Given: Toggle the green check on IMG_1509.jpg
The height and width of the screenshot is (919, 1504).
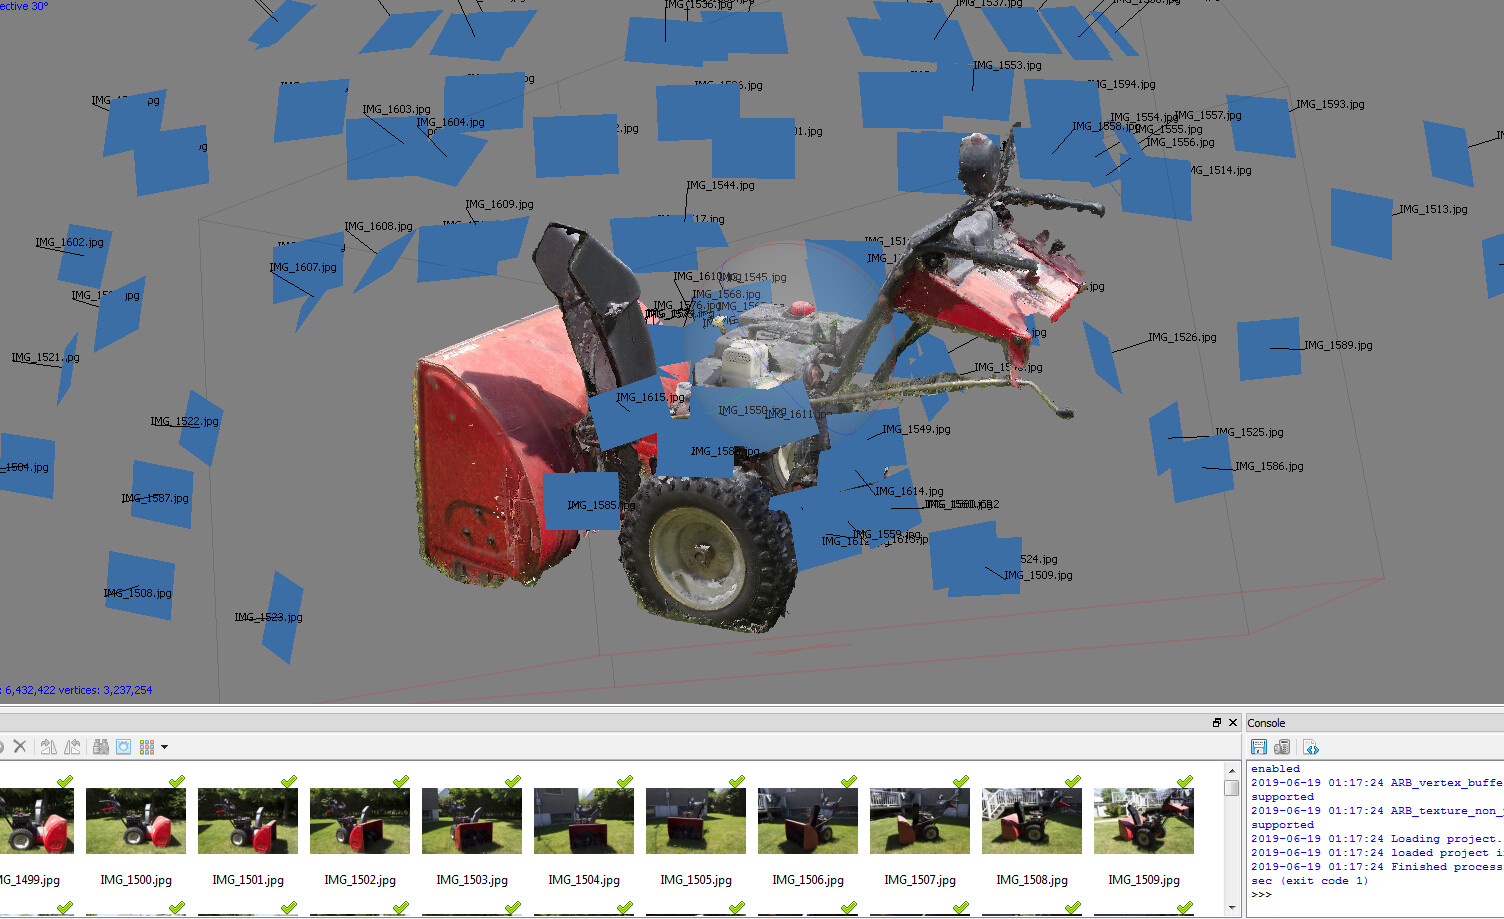Looking at the screenshot, I should [x=1185, y=781].
